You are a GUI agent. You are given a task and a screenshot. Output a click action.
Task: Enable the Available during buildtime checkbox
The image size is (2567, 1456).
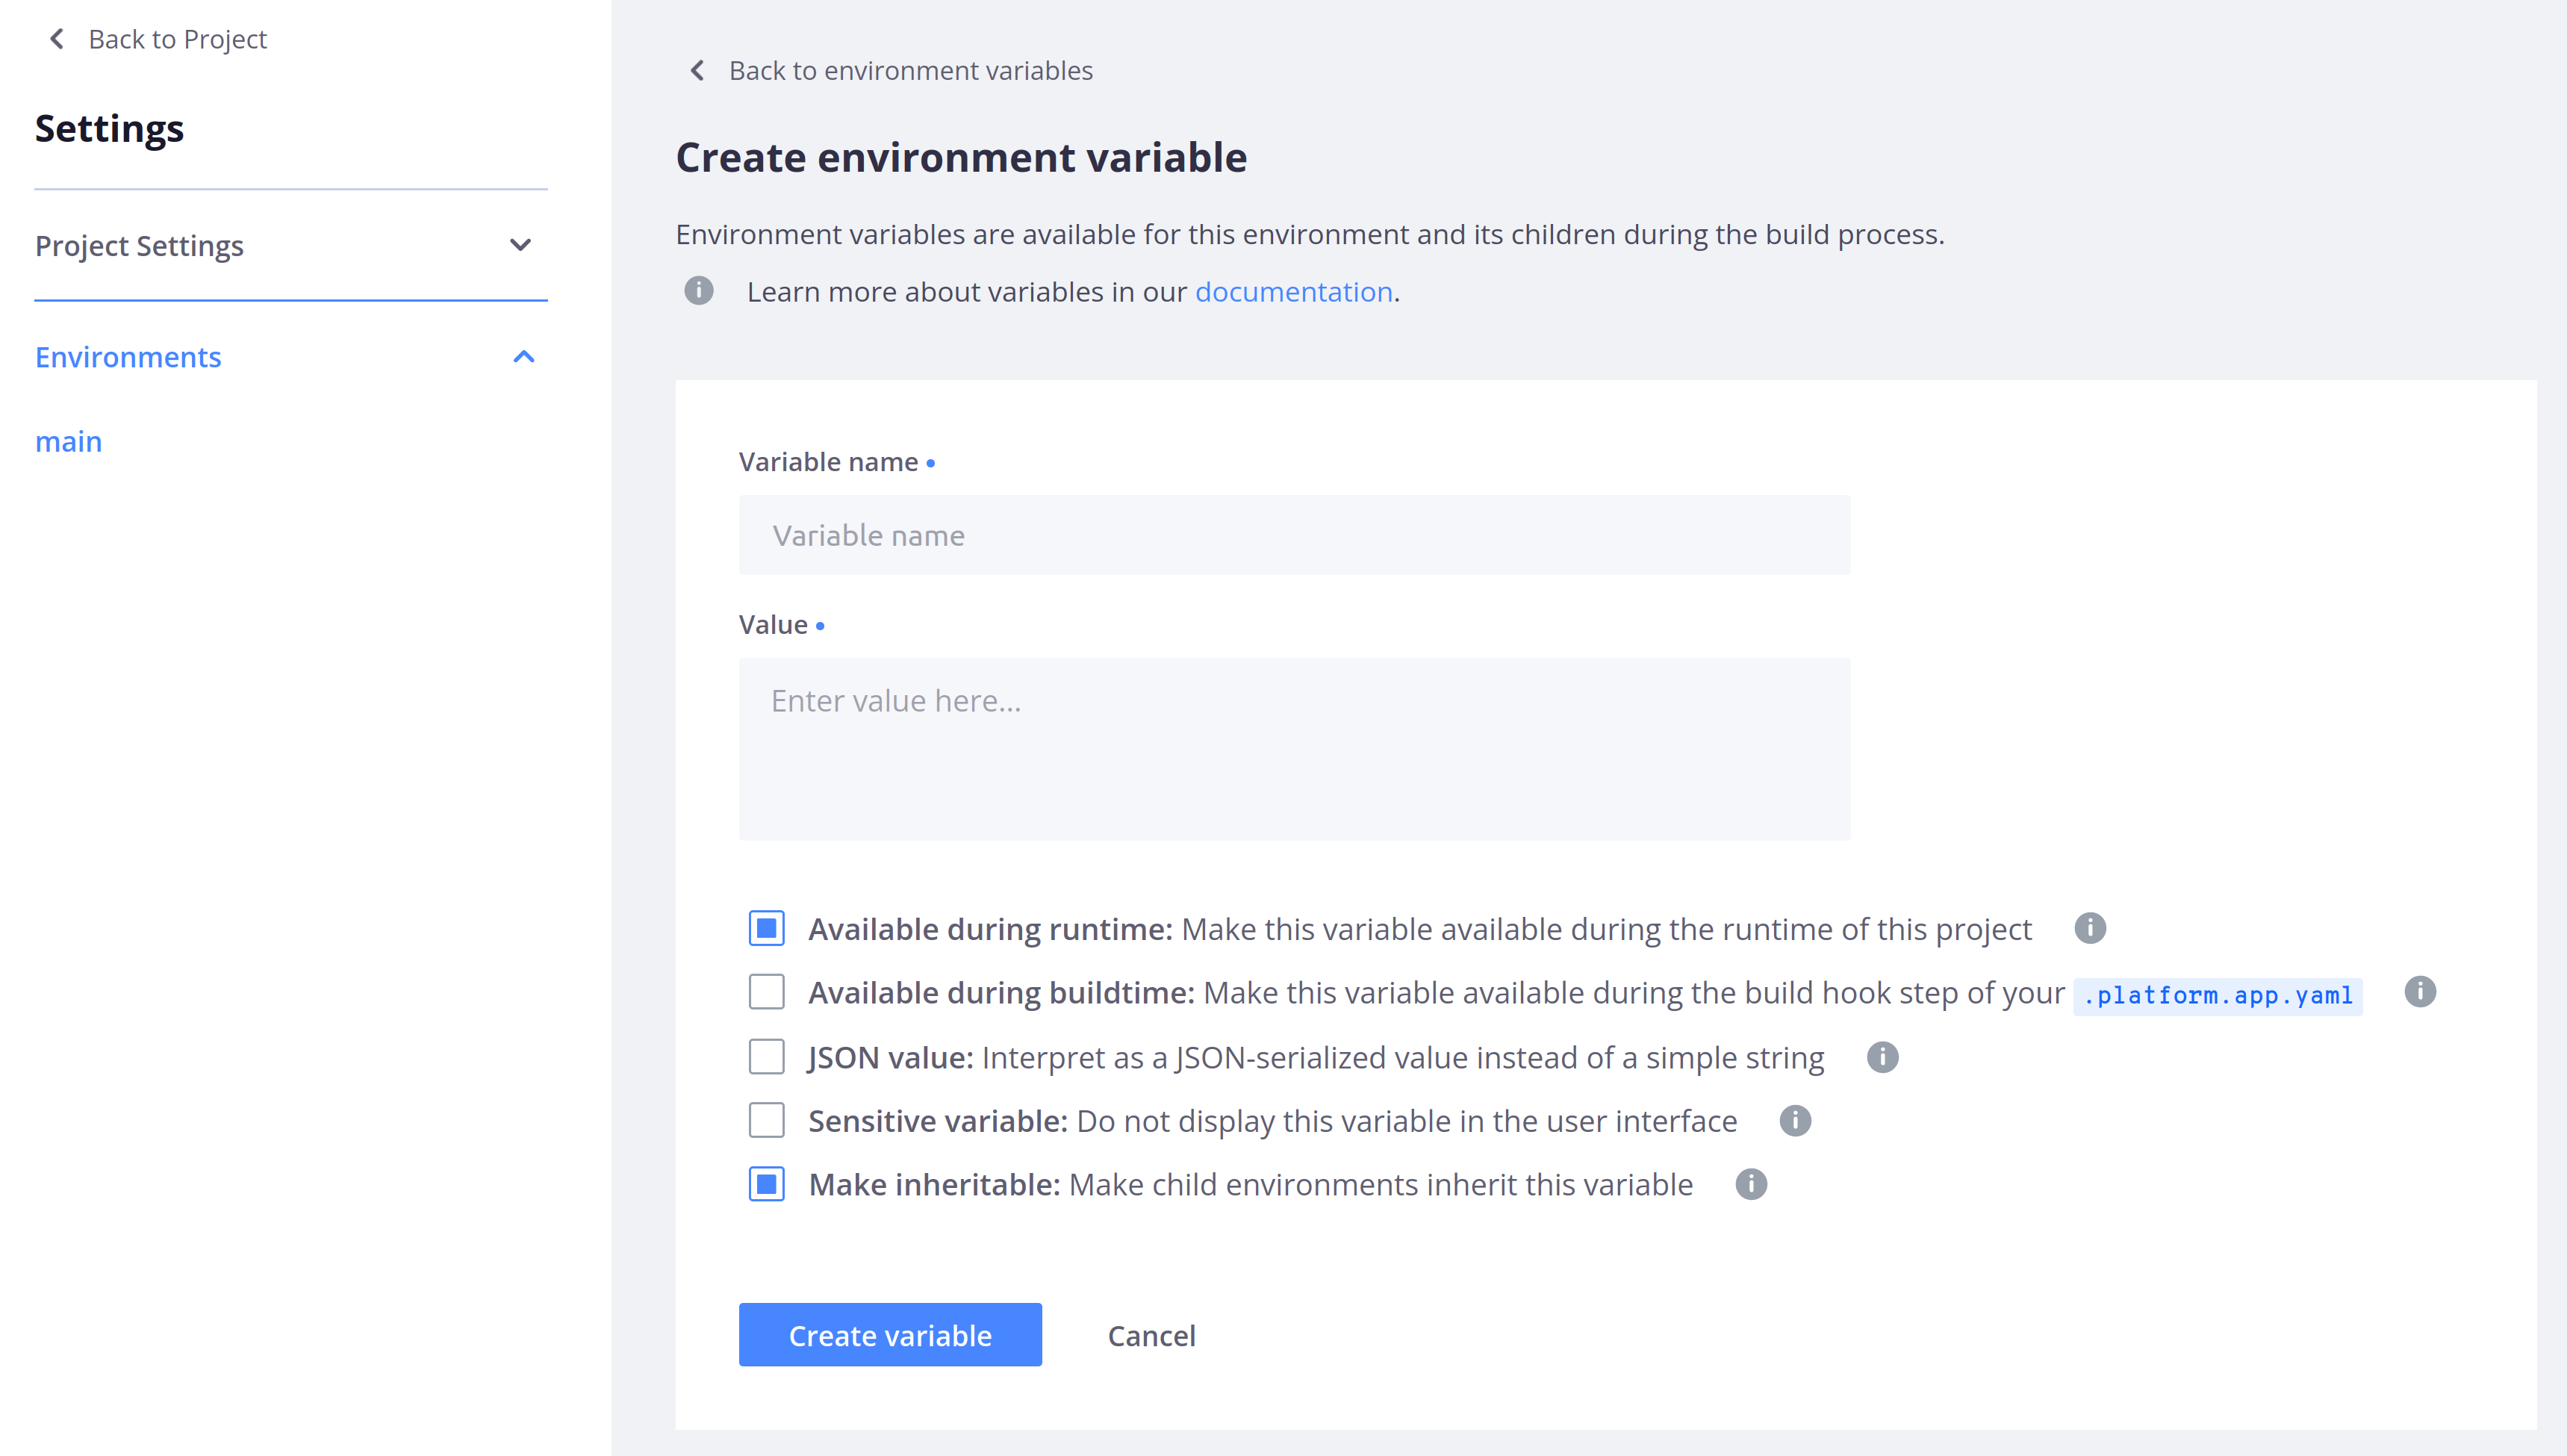click(x=766, y=992)
